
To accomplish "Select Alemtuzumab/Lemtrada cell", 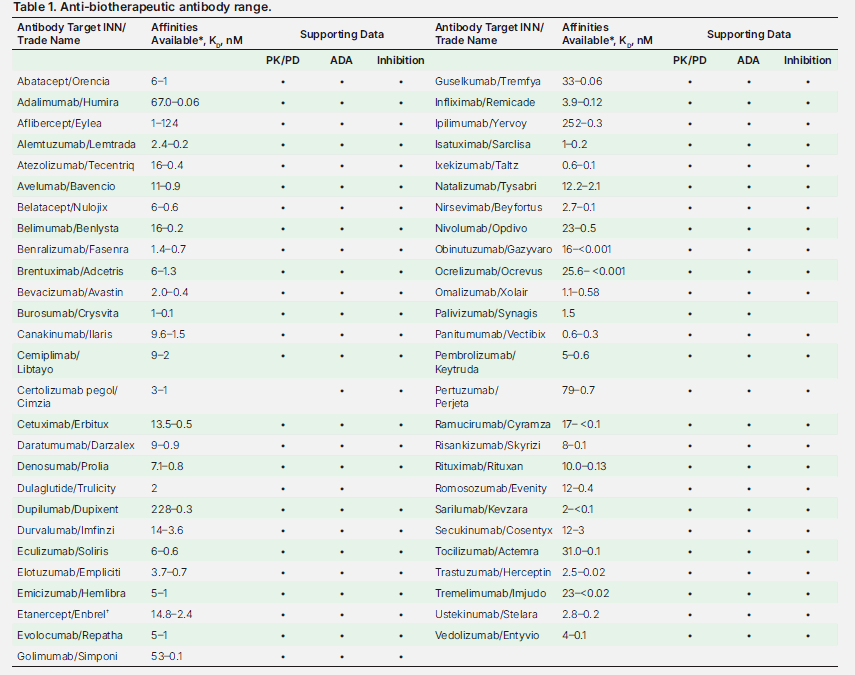I will pos(76,144).
